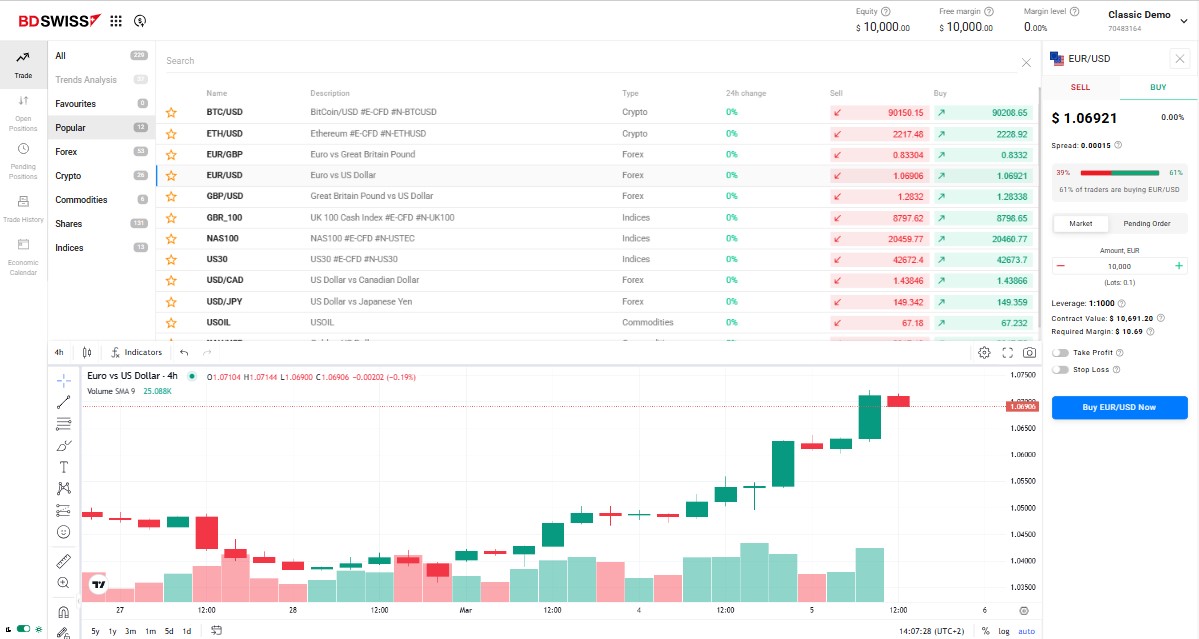Screen dimensions: 1199x639
Task: Open the emoji icons tool
Action: pos(63,532)
